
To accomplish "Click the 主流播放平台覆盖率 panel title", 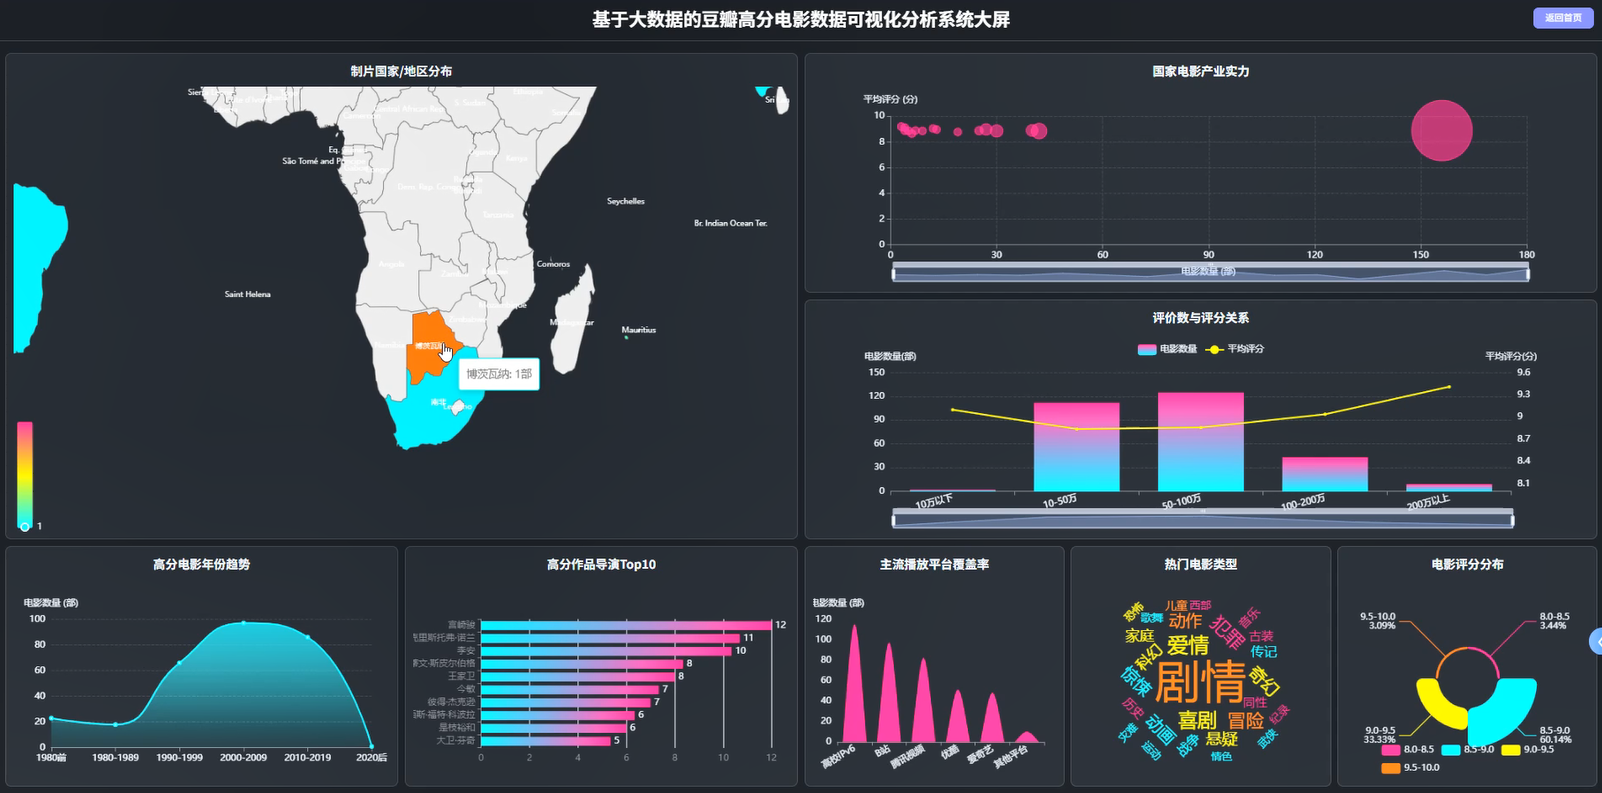I will 934,564.
